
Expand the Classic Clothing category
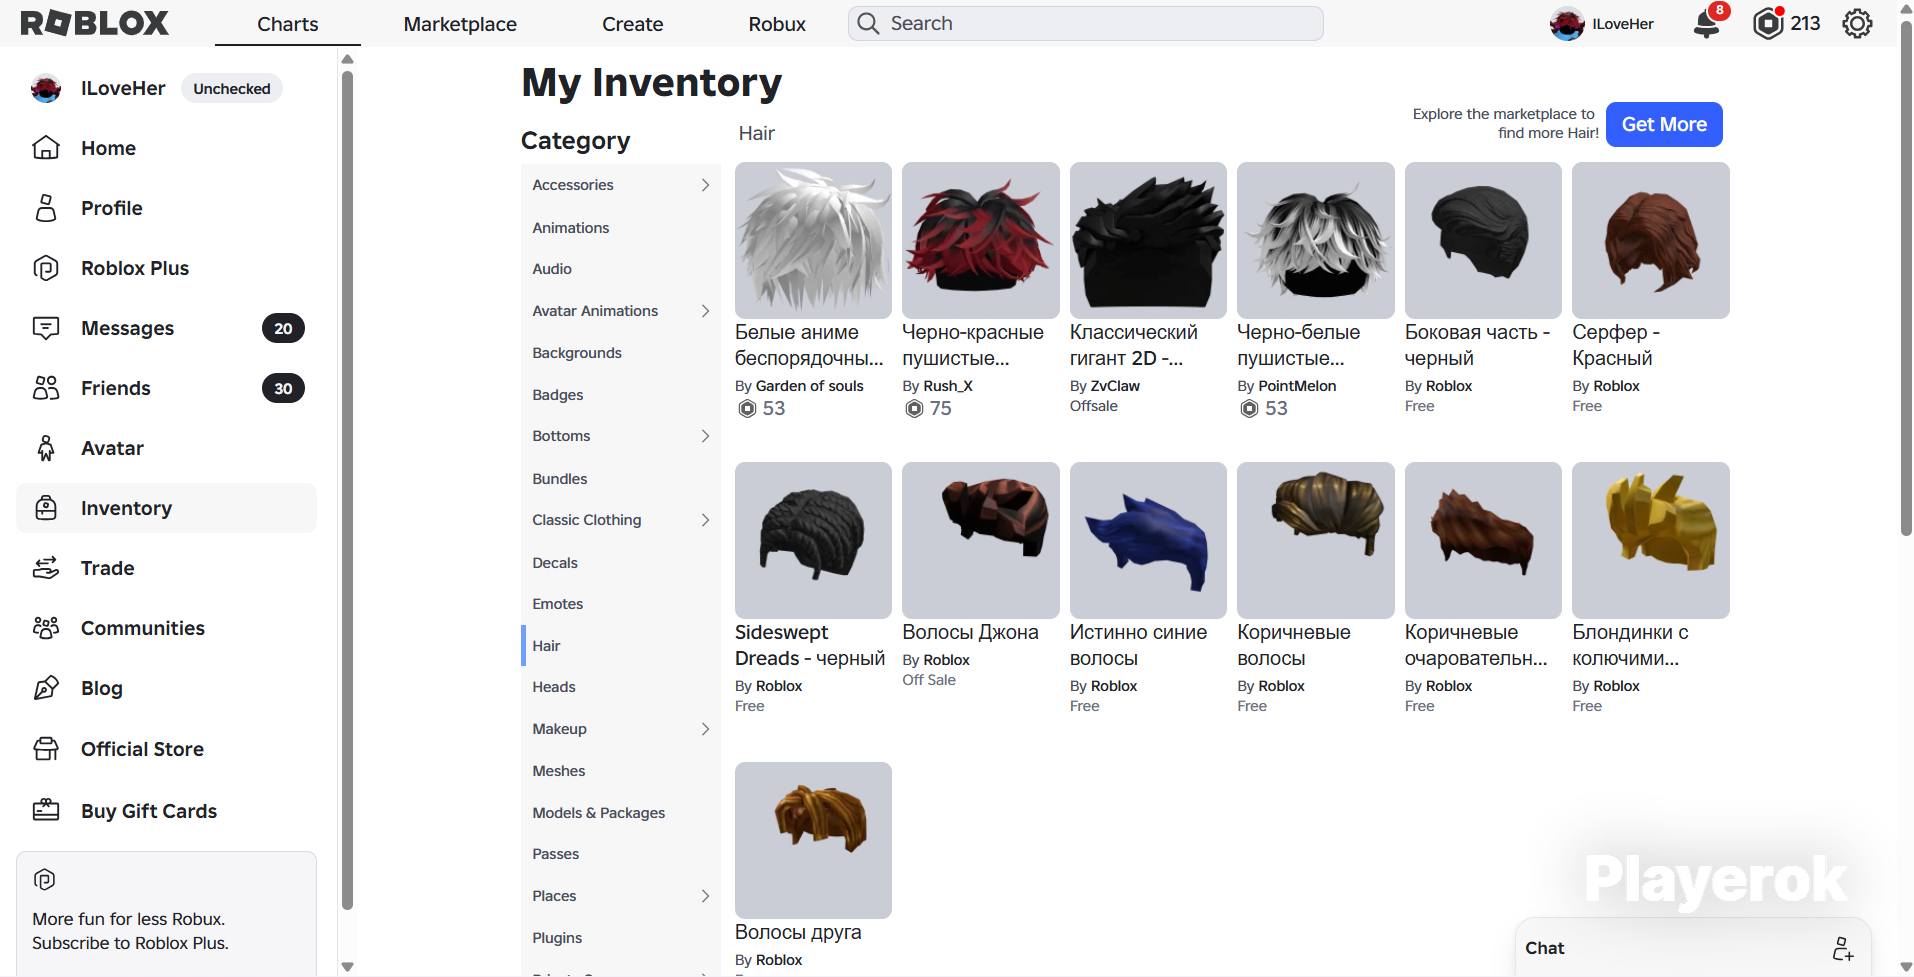click(x=705, y=520)
